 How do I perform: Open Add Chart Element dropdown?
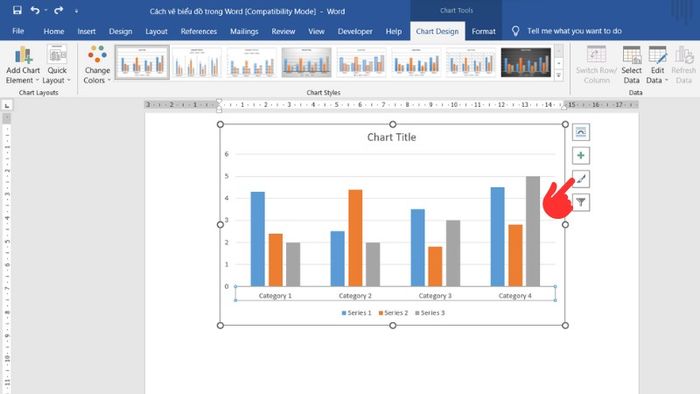[x=23, y=65]
